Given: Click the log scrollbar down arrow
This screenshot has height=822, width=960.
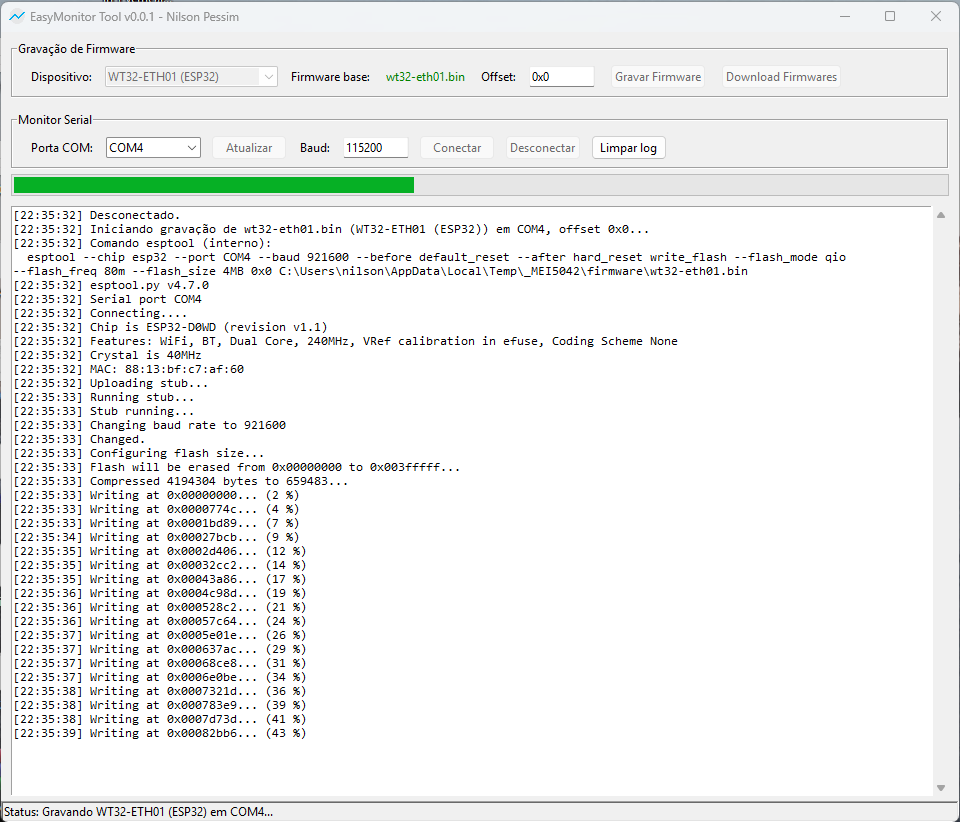Looking at the screenshot, I should coord(939,788).
